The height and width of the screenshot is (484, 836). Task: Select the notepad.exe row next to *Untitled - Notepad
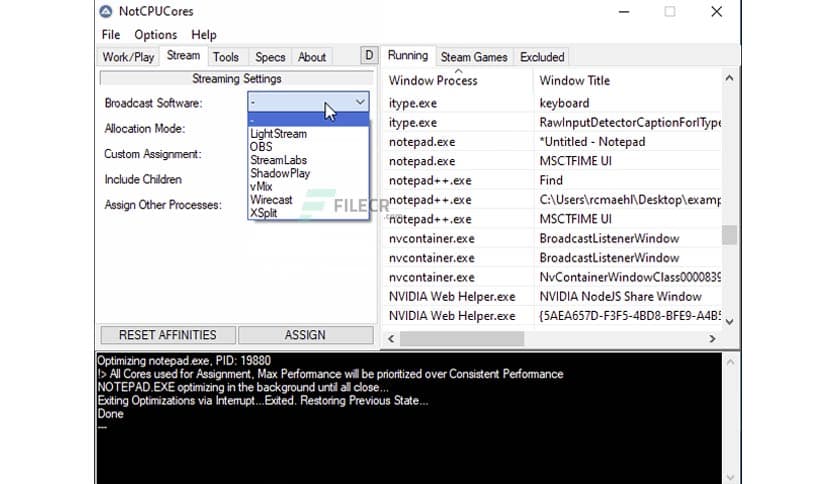[422, 142]
